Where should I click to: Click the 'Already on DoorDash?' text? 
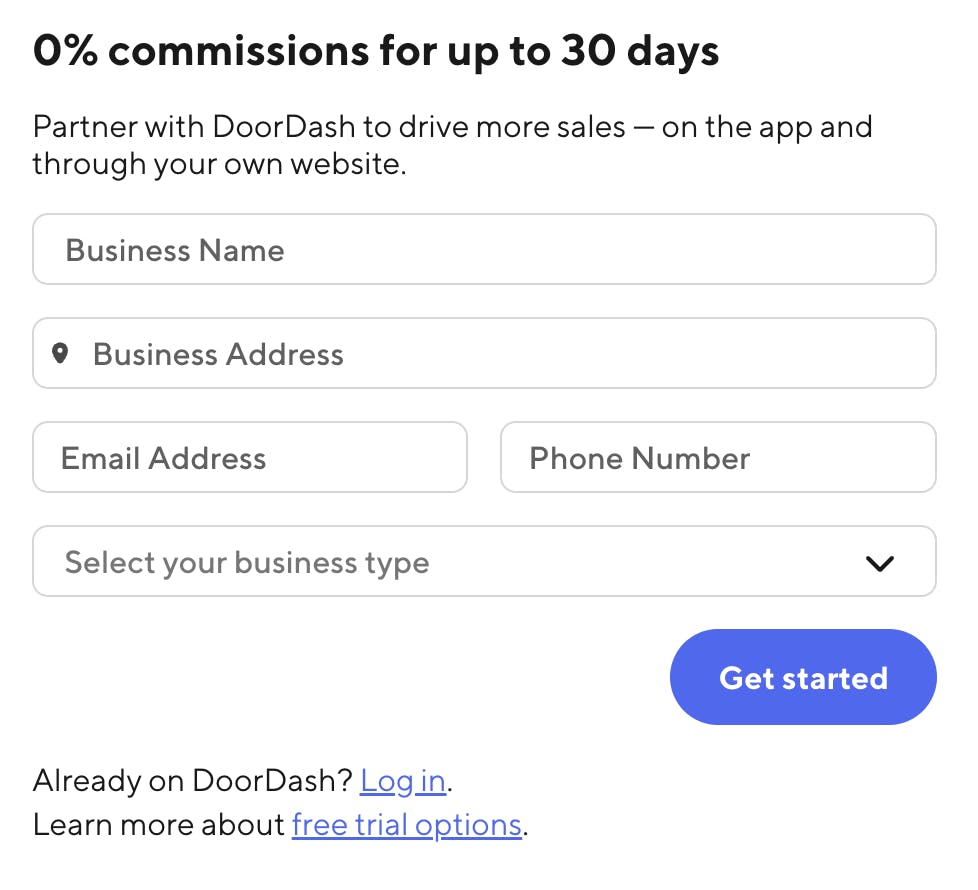[x=193, y=781]
